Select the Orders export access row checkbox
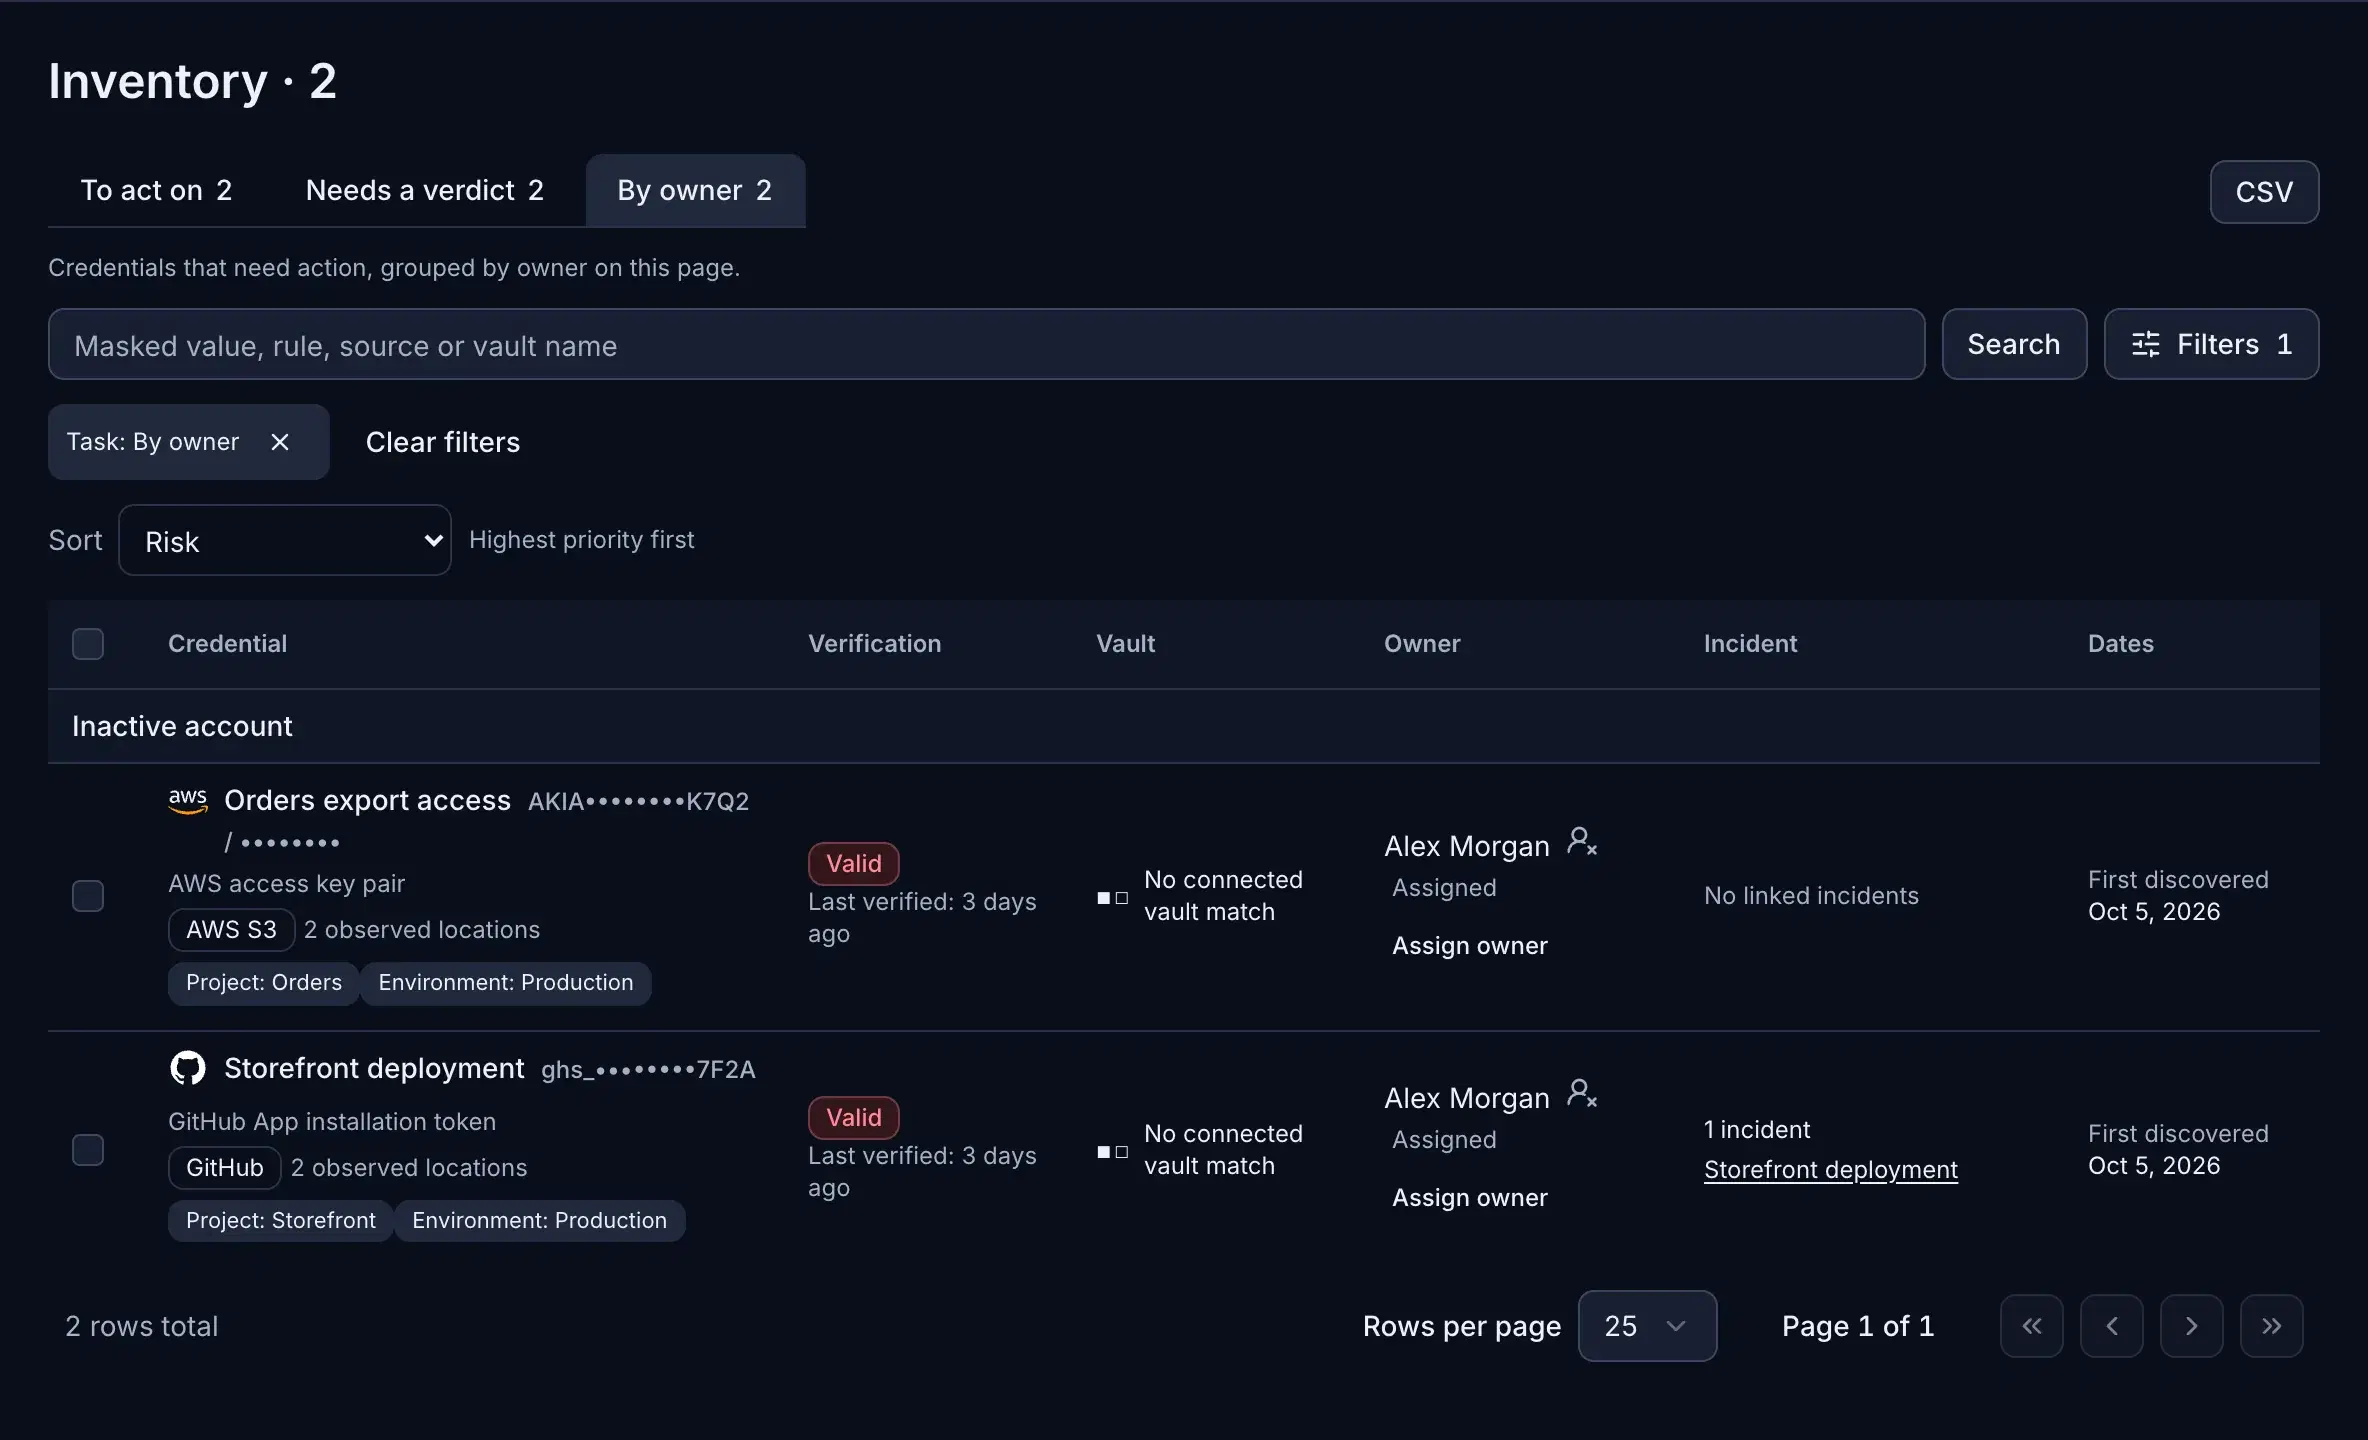2368x1440 pixels. click(88, 896)
